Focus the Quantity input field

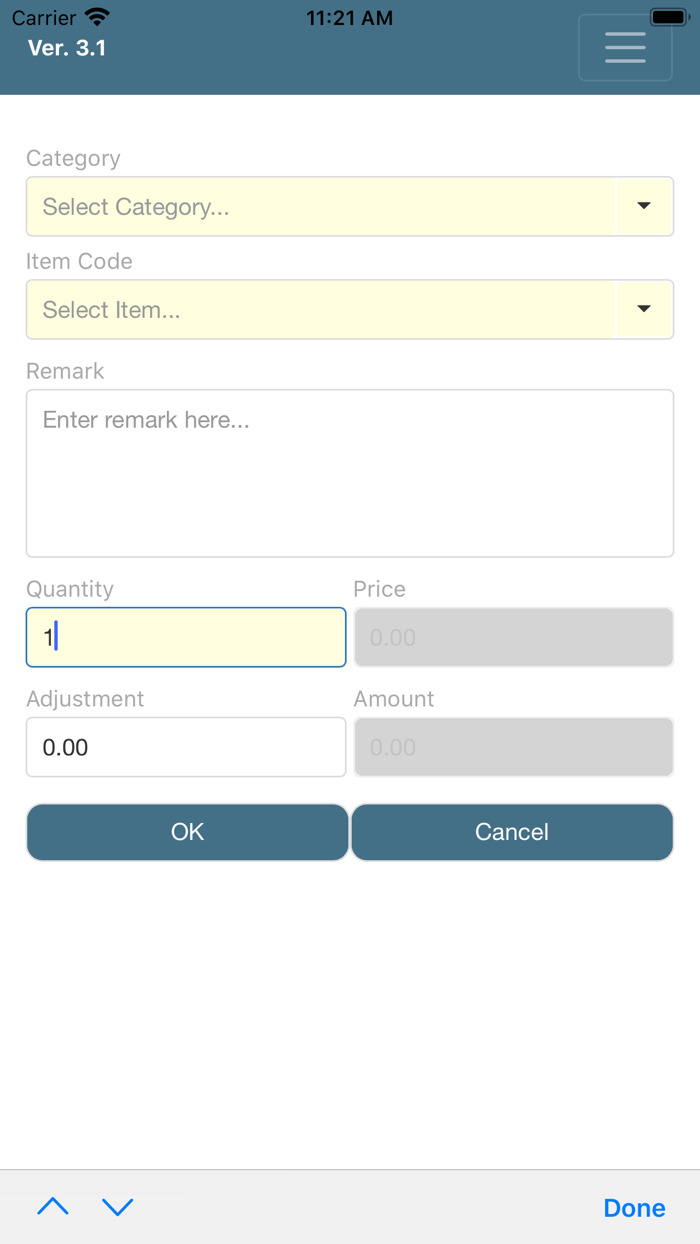click(186, 637)
